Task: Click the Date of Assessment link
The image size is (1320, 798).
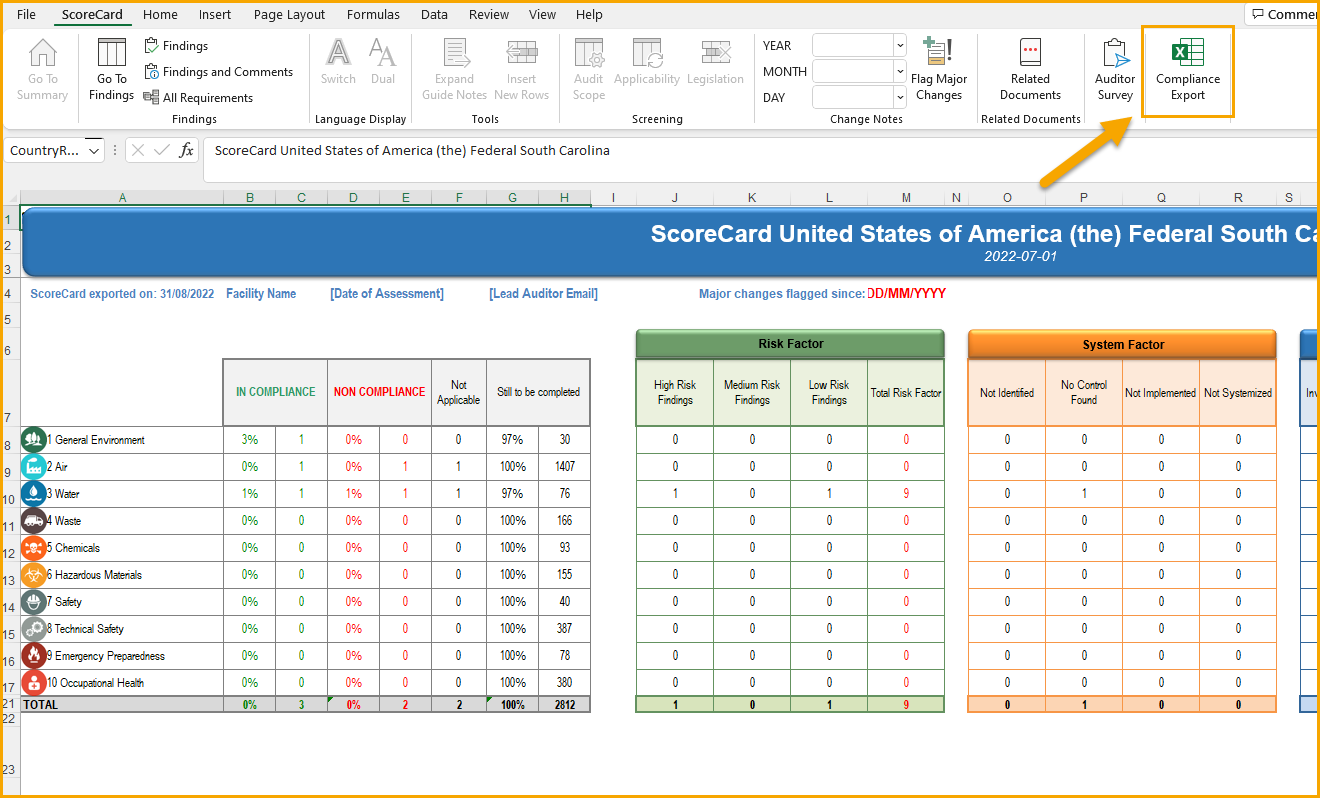Action: click(x=386, y=293)
